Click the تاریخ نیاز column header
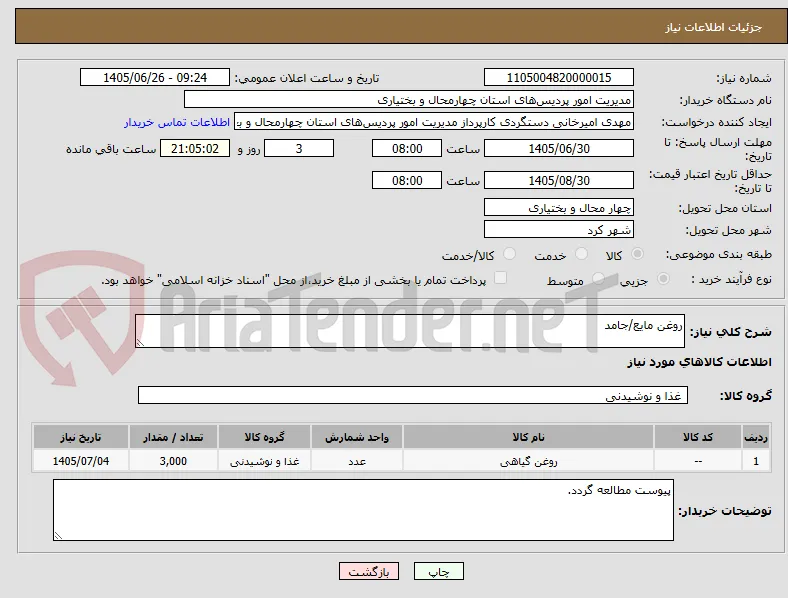This screenshot has width=788, height=598. pyautogui.click(x=80, y=437)
